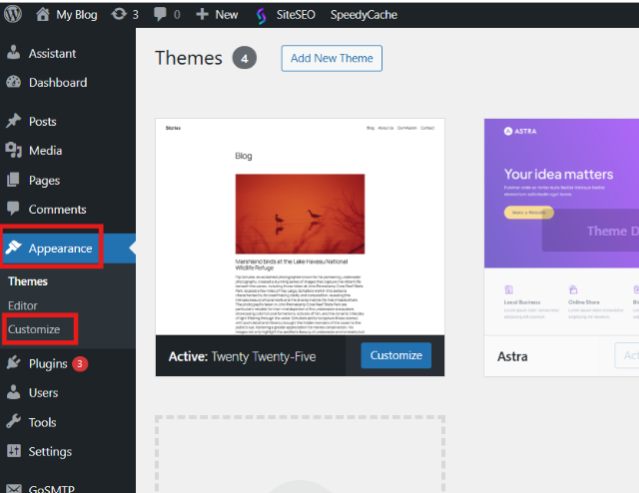
Task: Click the Themes page heading
Action: (x=188, y=58)
